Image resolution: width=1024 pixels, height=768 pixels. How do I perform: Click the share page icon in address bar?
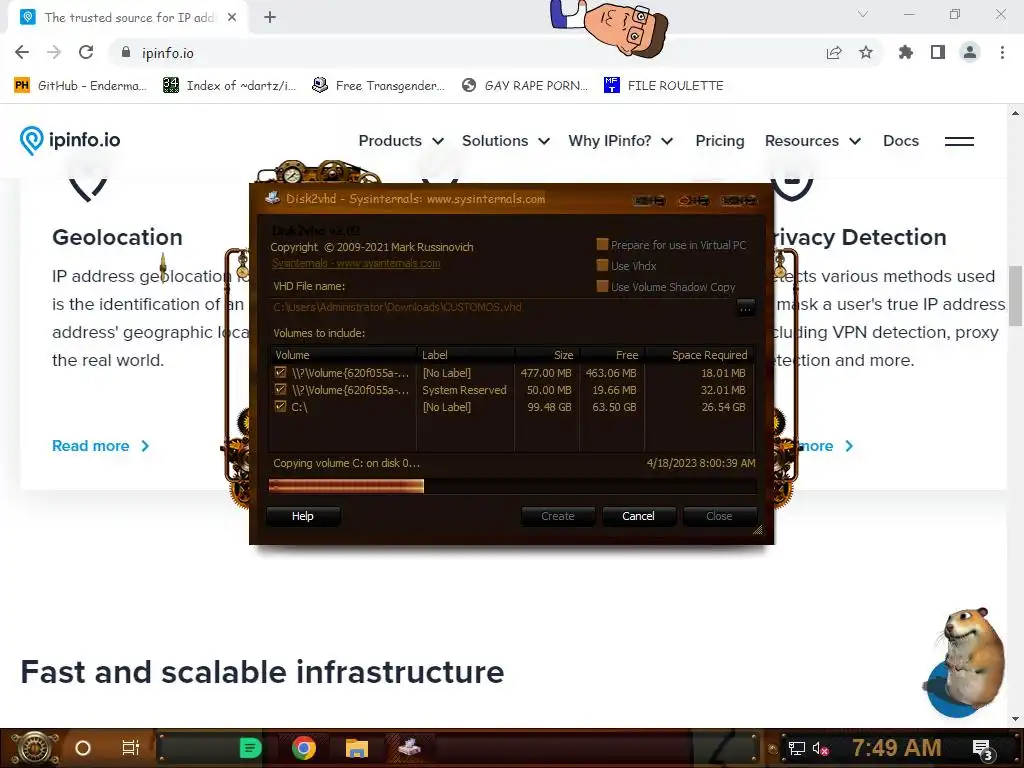834,52
